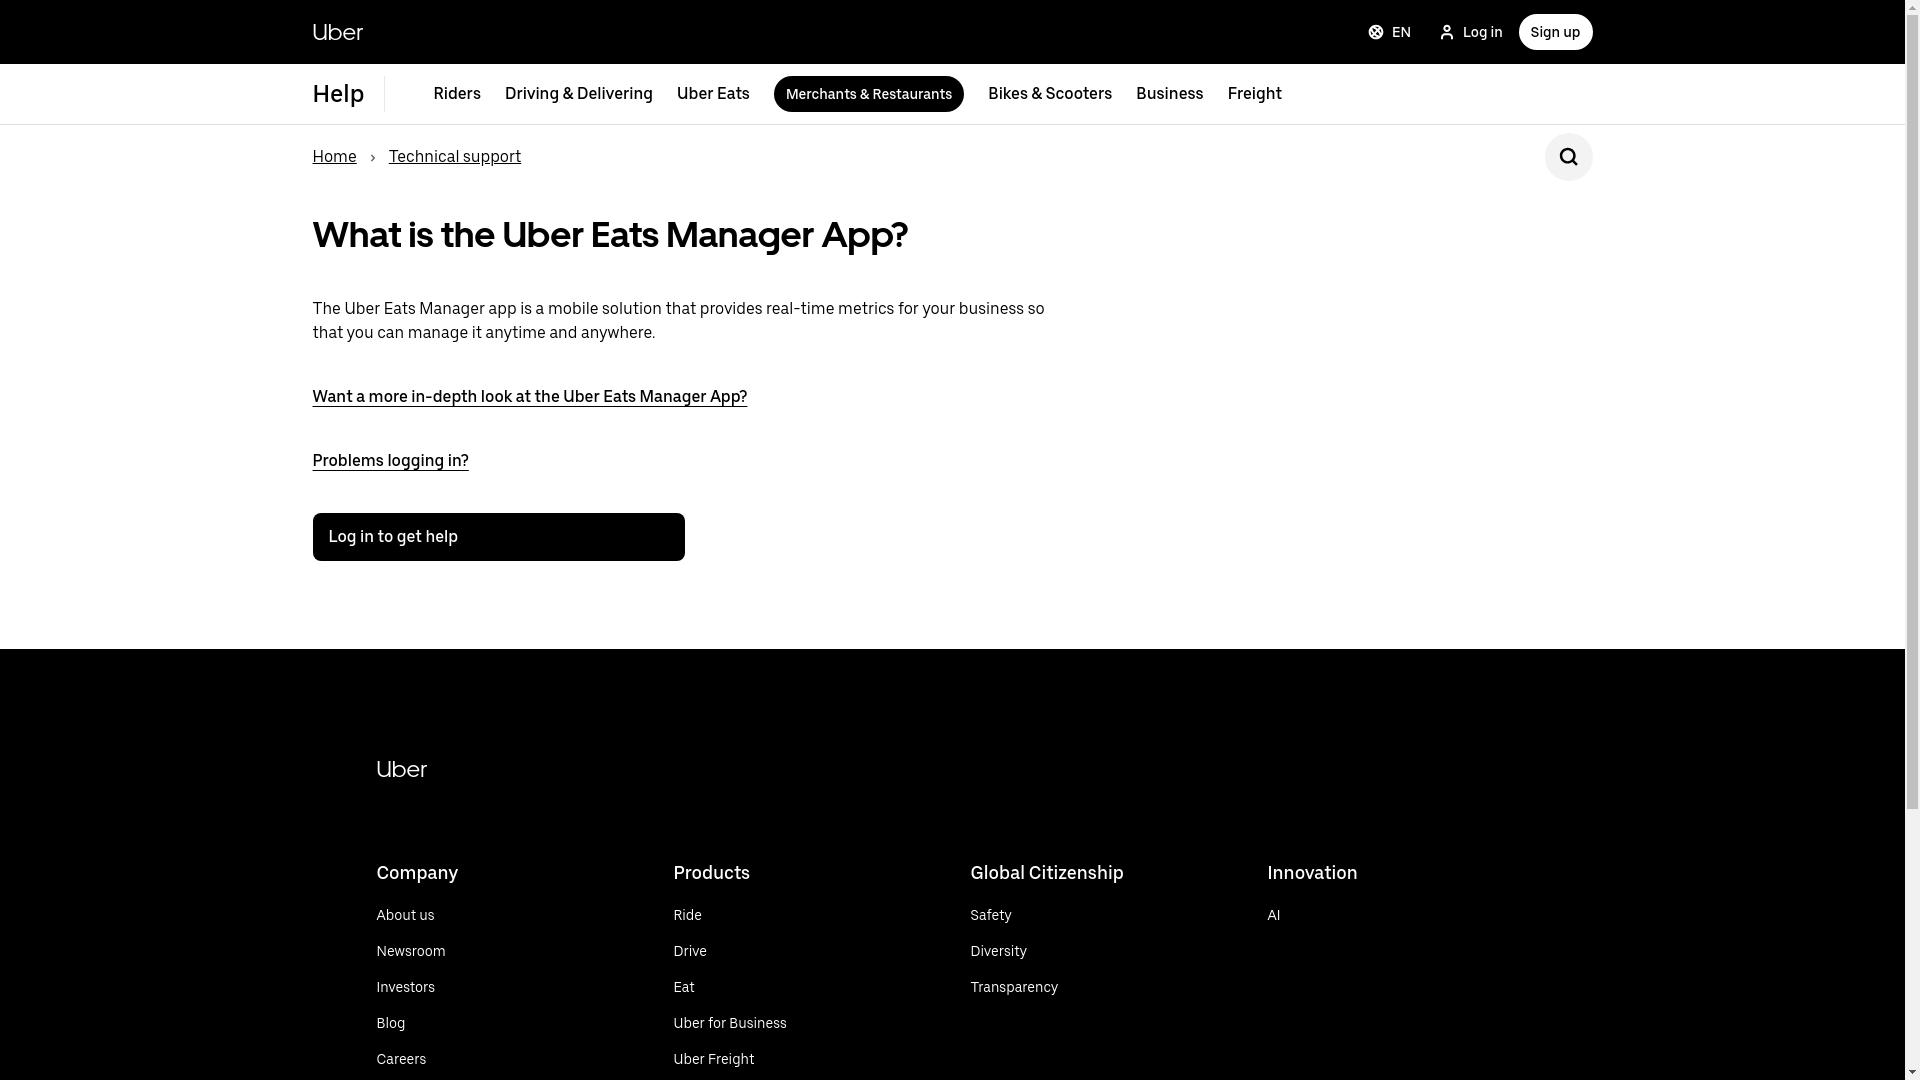Expand the Driving & Delivering menu item
The image size is (1920, 1080).
pyautogui.click(x=579, y=94)
